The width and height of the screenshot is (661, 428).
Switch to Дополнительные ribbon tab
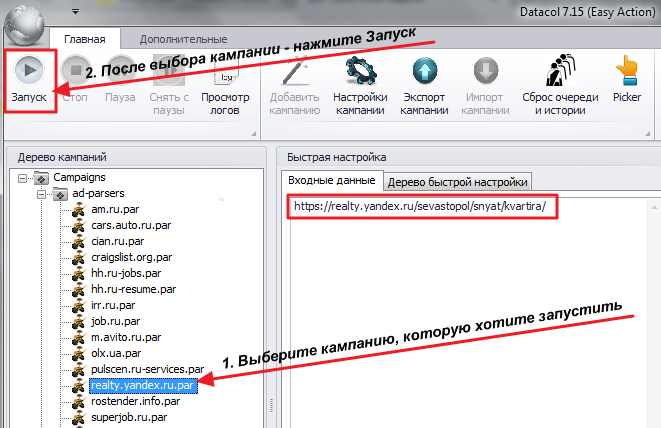(183, 39)
